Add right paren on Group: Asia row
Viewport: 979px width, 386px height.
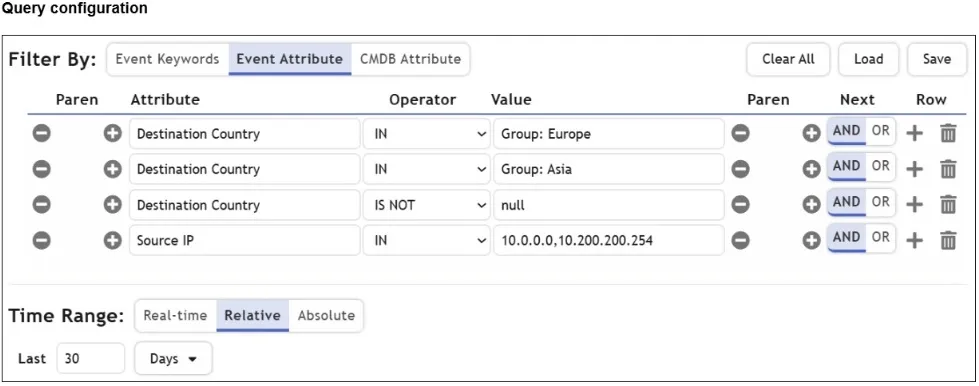(811, 169)
